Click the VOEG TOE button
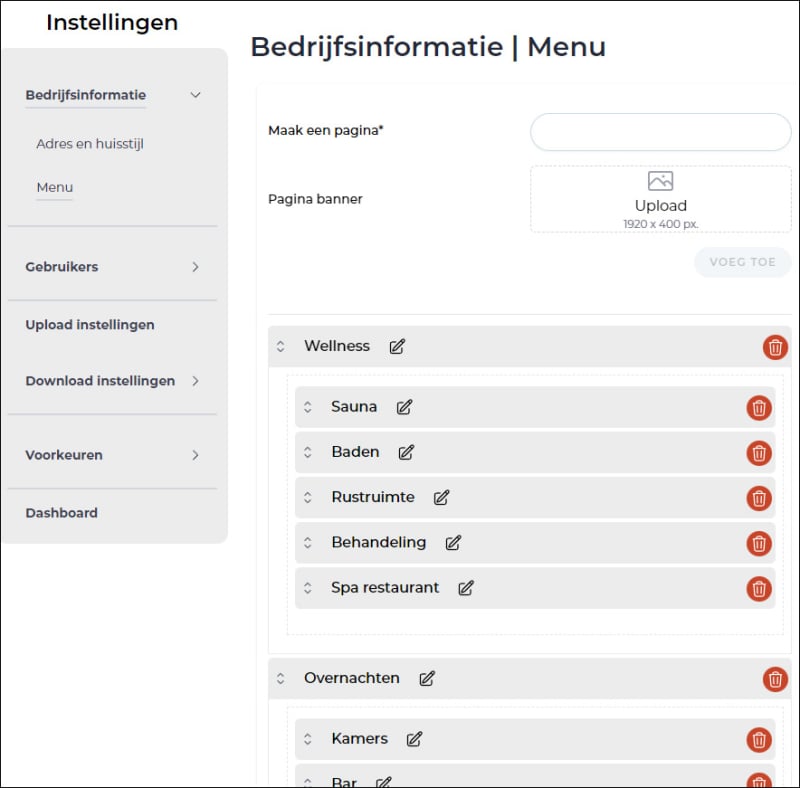 click(742, 262)
